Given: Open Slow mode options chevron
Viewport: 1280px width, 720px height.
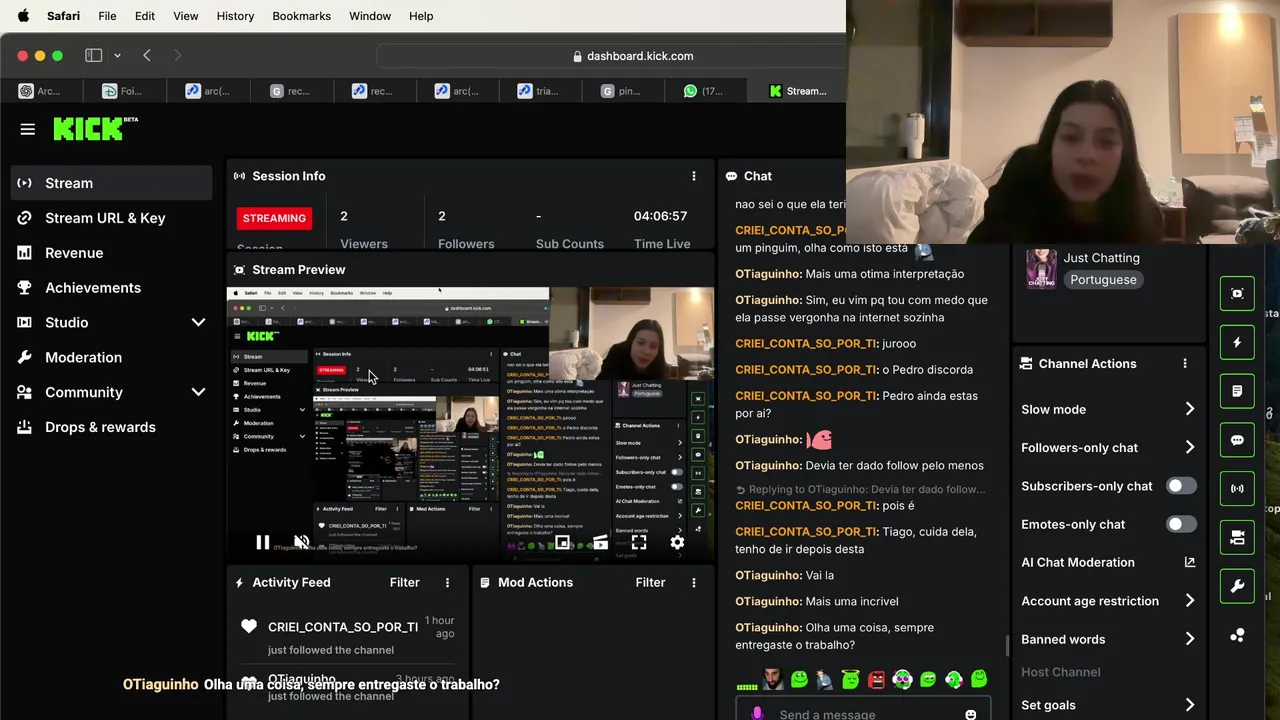Looking at the screenshot, I should 1189,409.
